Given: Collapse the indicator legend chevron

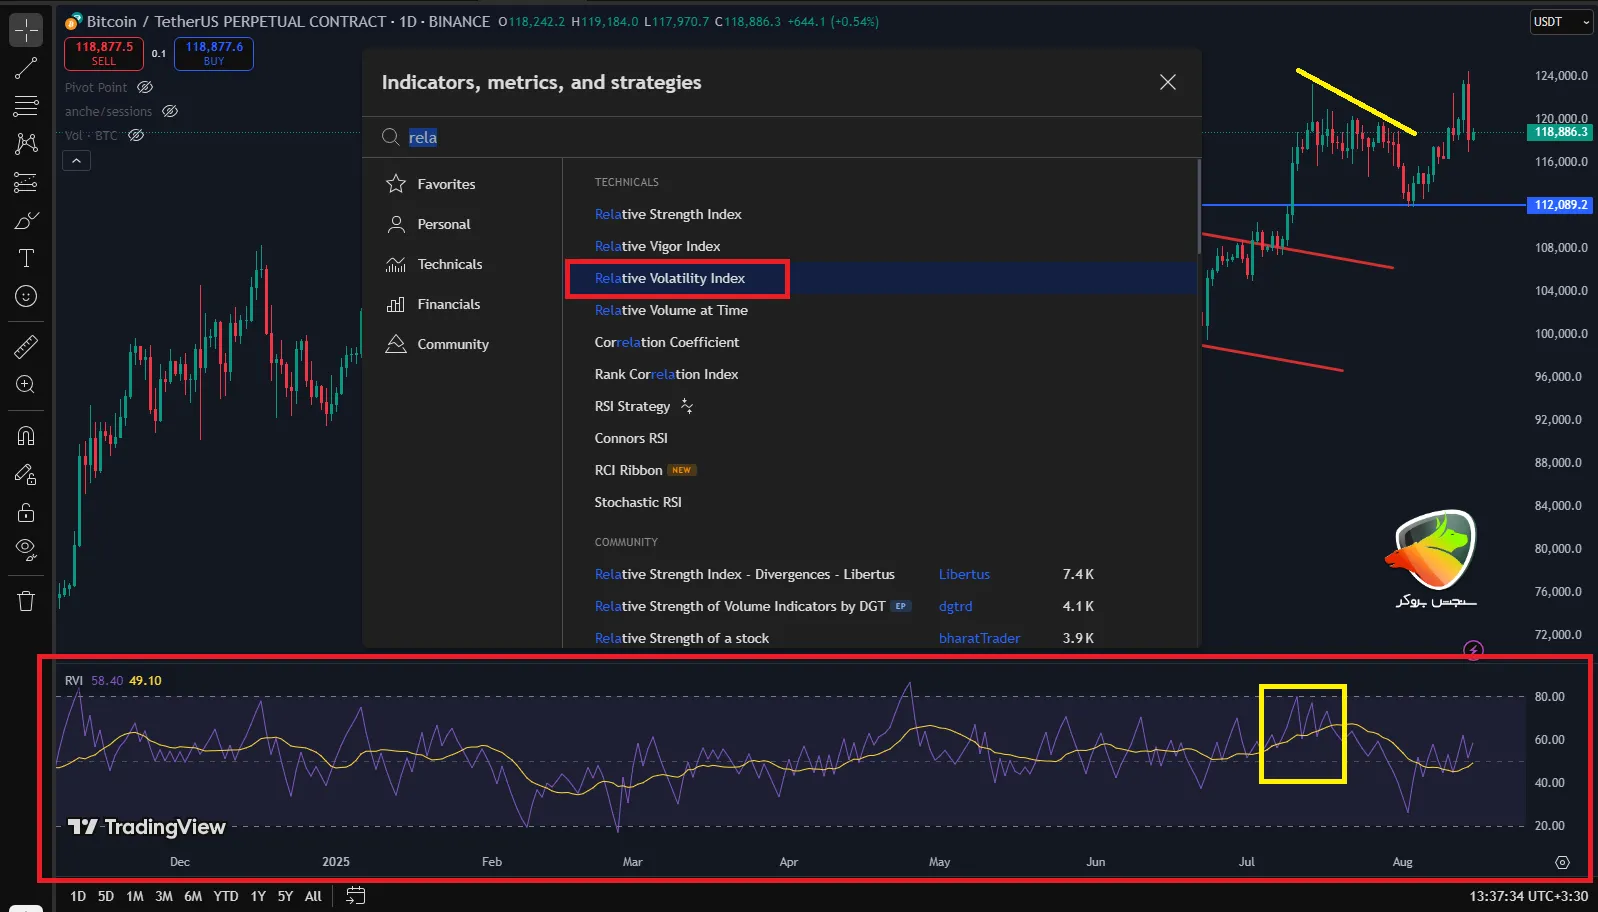Looking at the screenshot, I should point(77,160).
